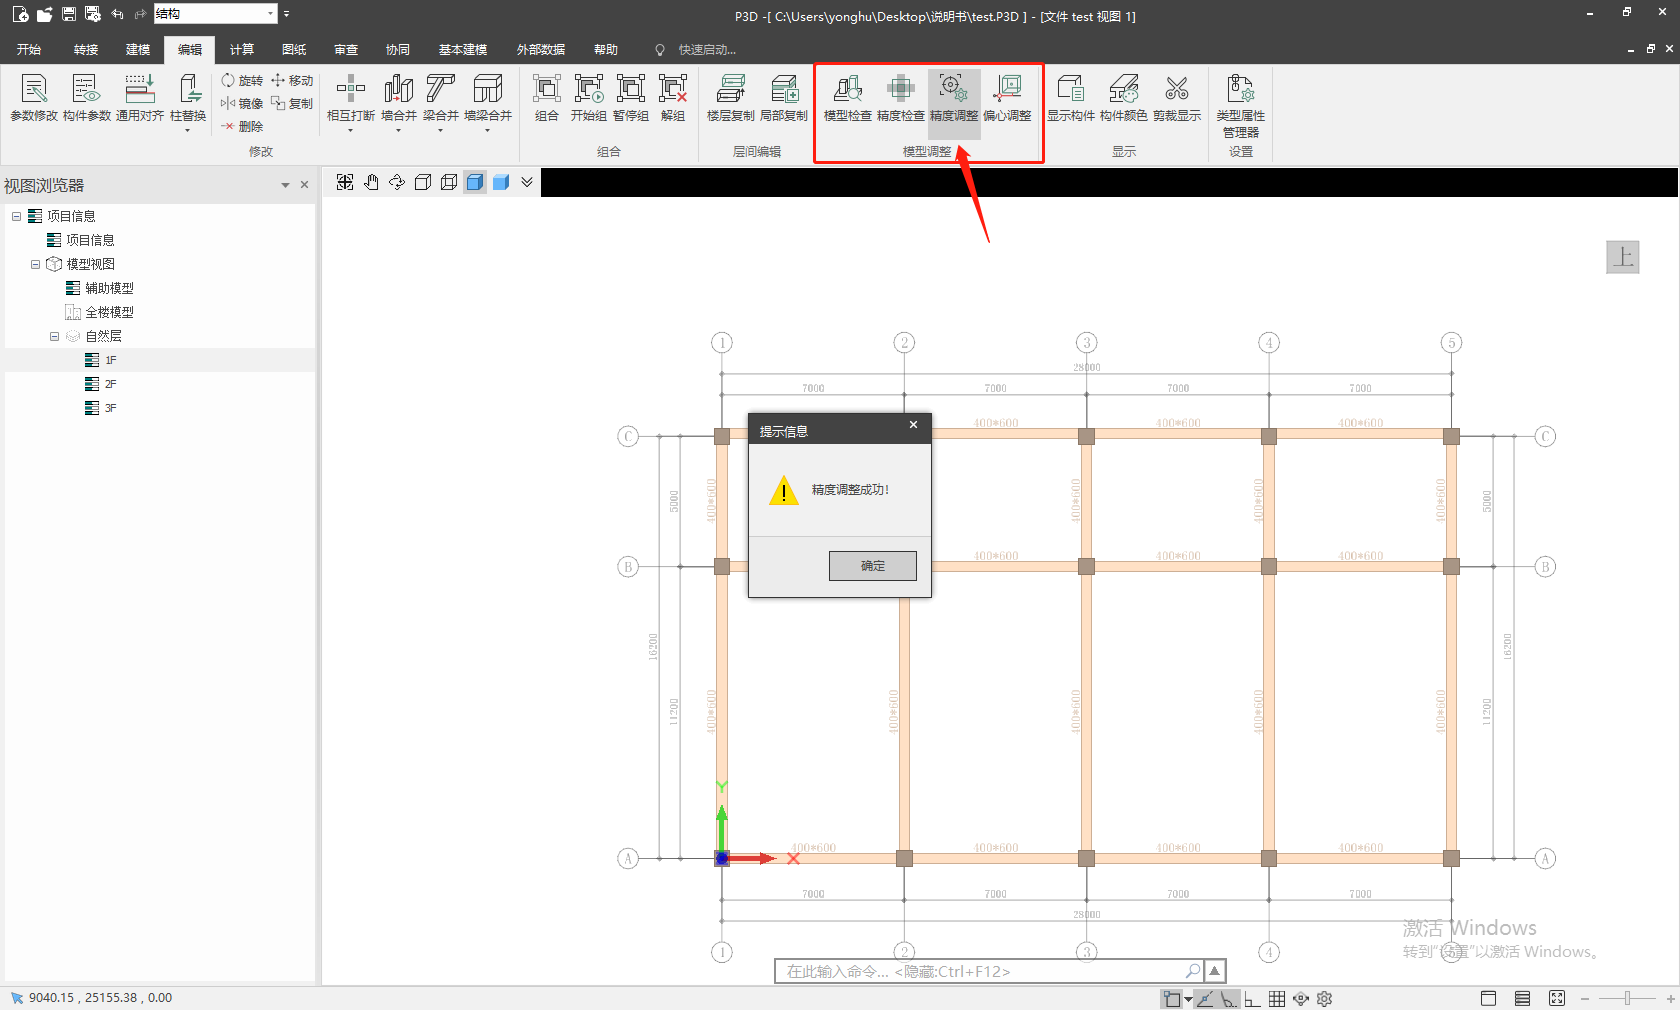1680x1010 pixels.
Task: Open the 计算 ribbon tab
Action: [x=242, y=50]
